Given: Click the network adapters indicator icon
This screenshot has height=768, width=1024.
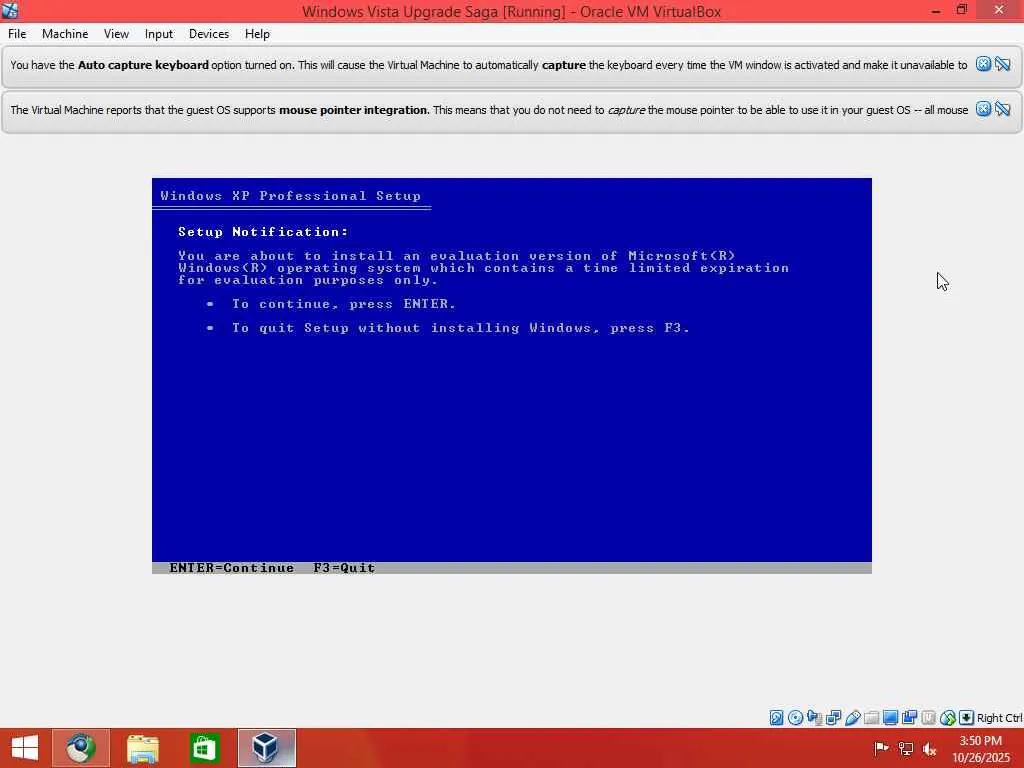Looking at the screenshot, I should tap(833, 718).
